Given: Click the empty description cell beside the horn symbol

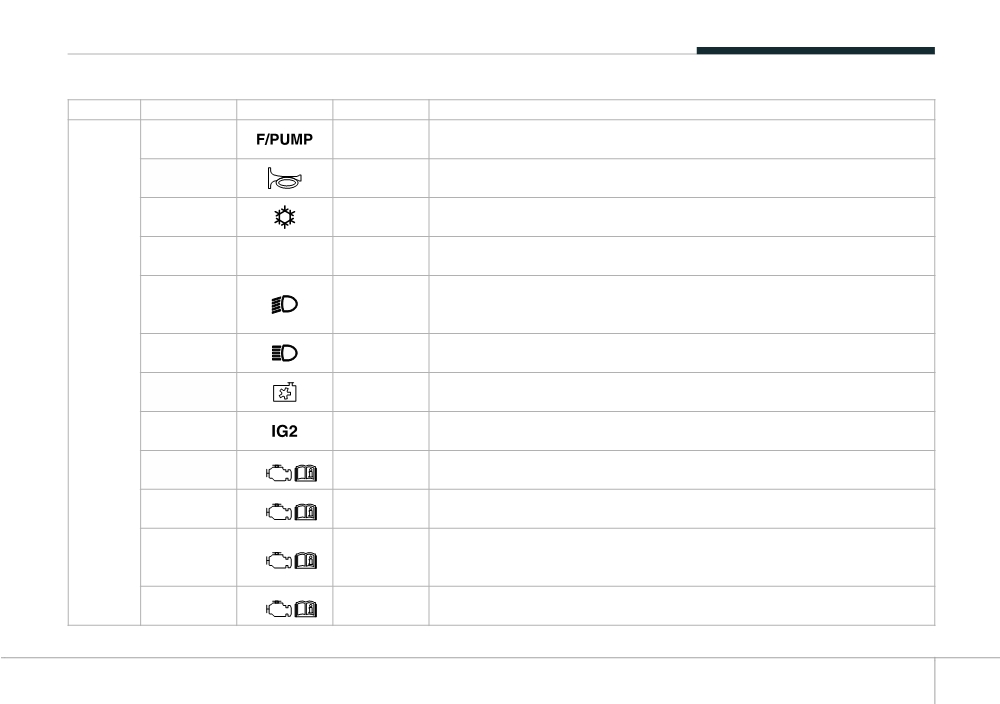Looking at the screenshot, I should coord(682,178).
